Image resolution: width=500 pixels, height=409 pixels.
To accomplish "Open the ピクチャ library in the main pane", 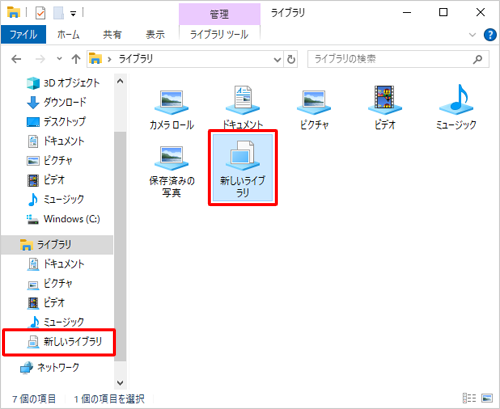I will click(314, 109).
